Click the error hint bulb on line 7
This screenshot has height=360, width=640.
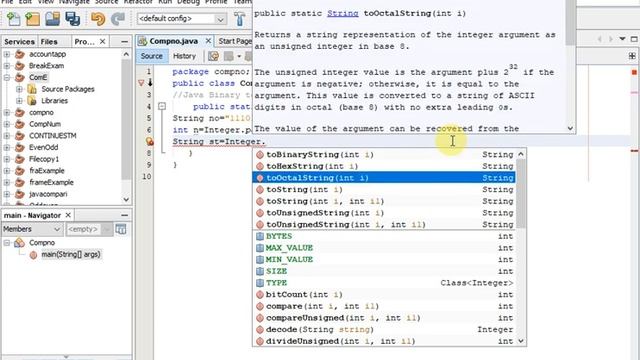[x=149, y=141]
